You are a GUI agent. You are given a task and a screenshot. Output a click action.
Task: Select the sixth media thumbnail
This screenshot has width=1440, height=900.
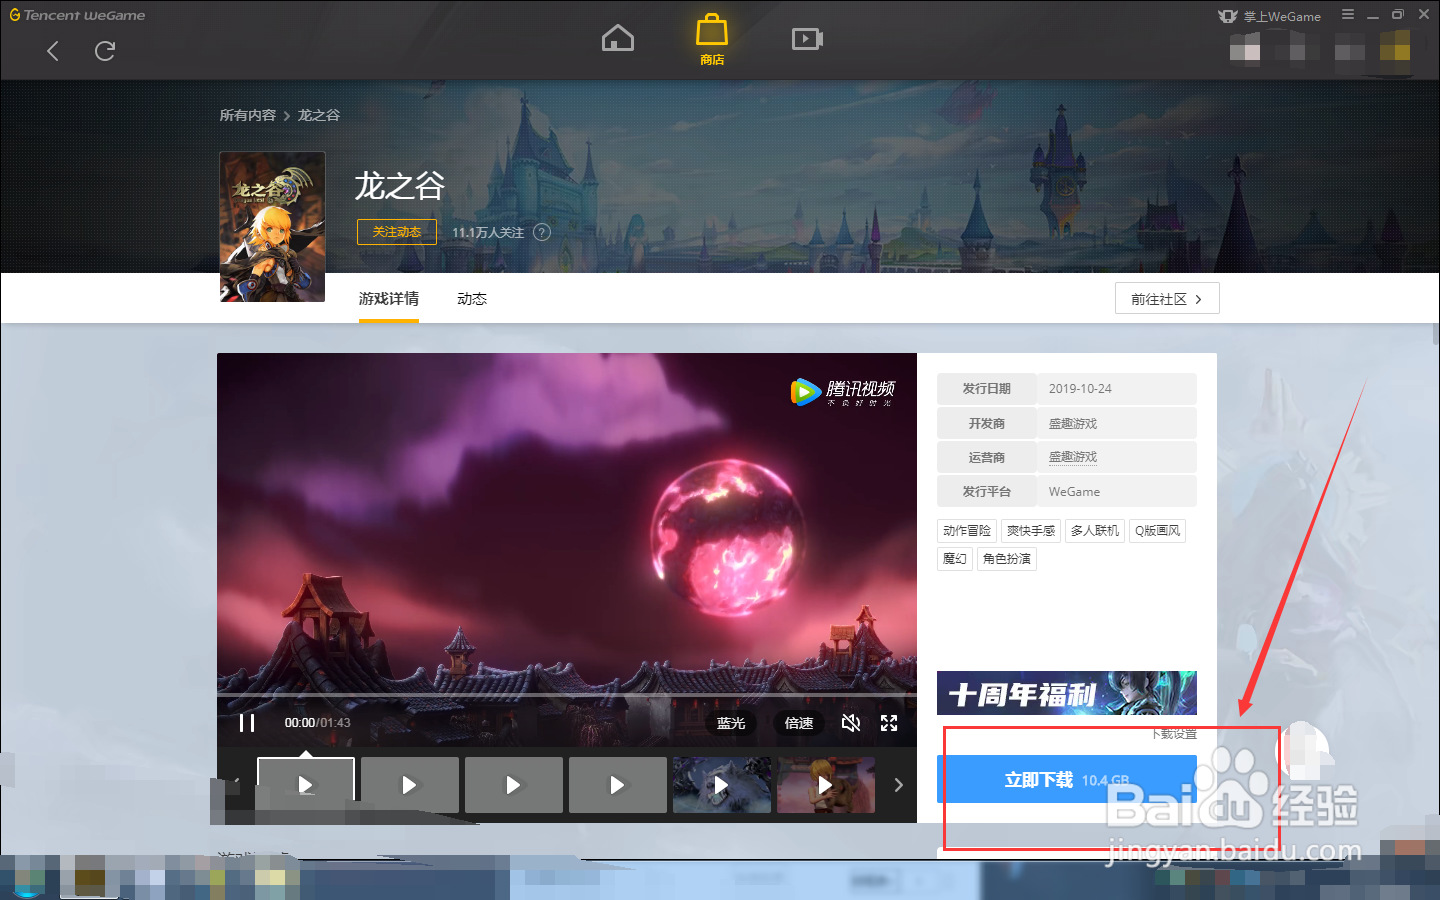[826, 785]
